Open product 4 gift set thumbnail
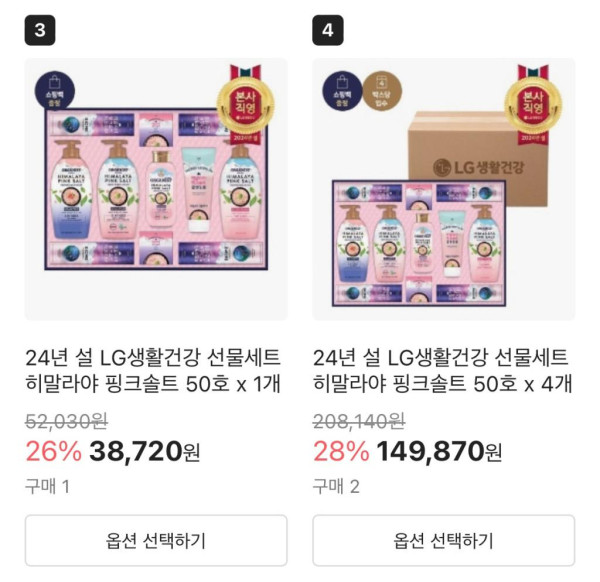 coord(443,189)
